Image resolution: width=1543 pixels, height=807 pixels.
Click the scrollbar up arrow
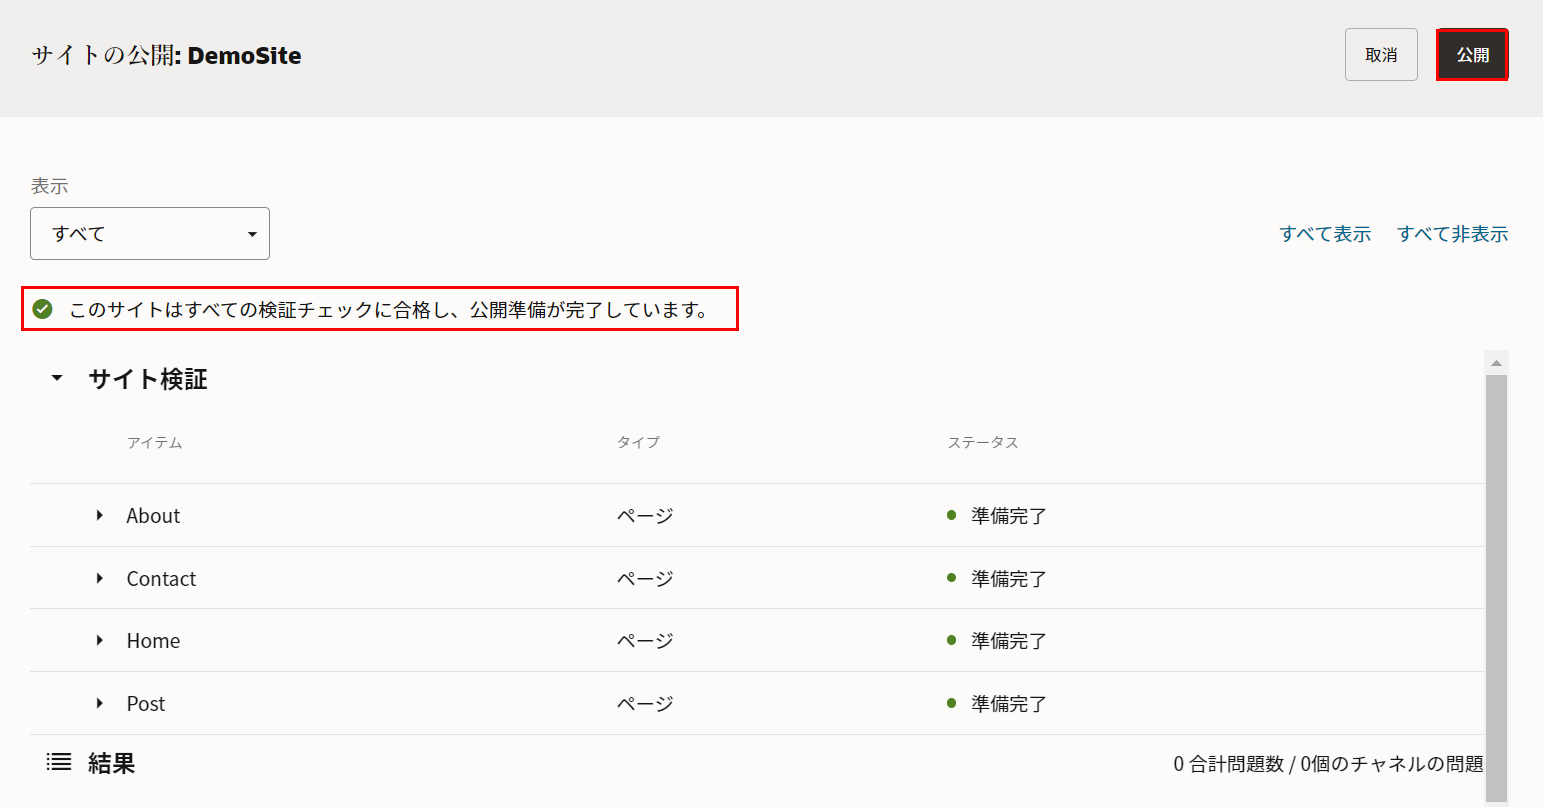click(1496, 363)
